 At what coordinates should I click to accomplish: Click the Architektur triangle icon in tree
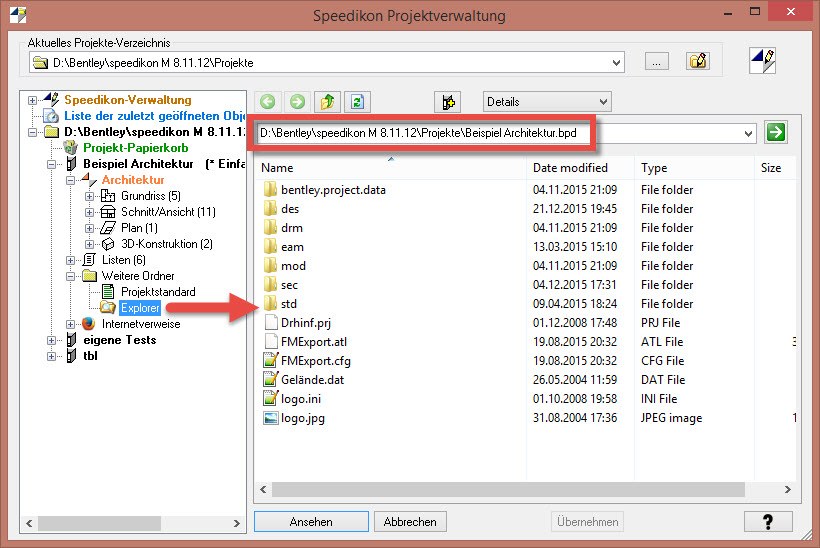[x=89, y=180]
